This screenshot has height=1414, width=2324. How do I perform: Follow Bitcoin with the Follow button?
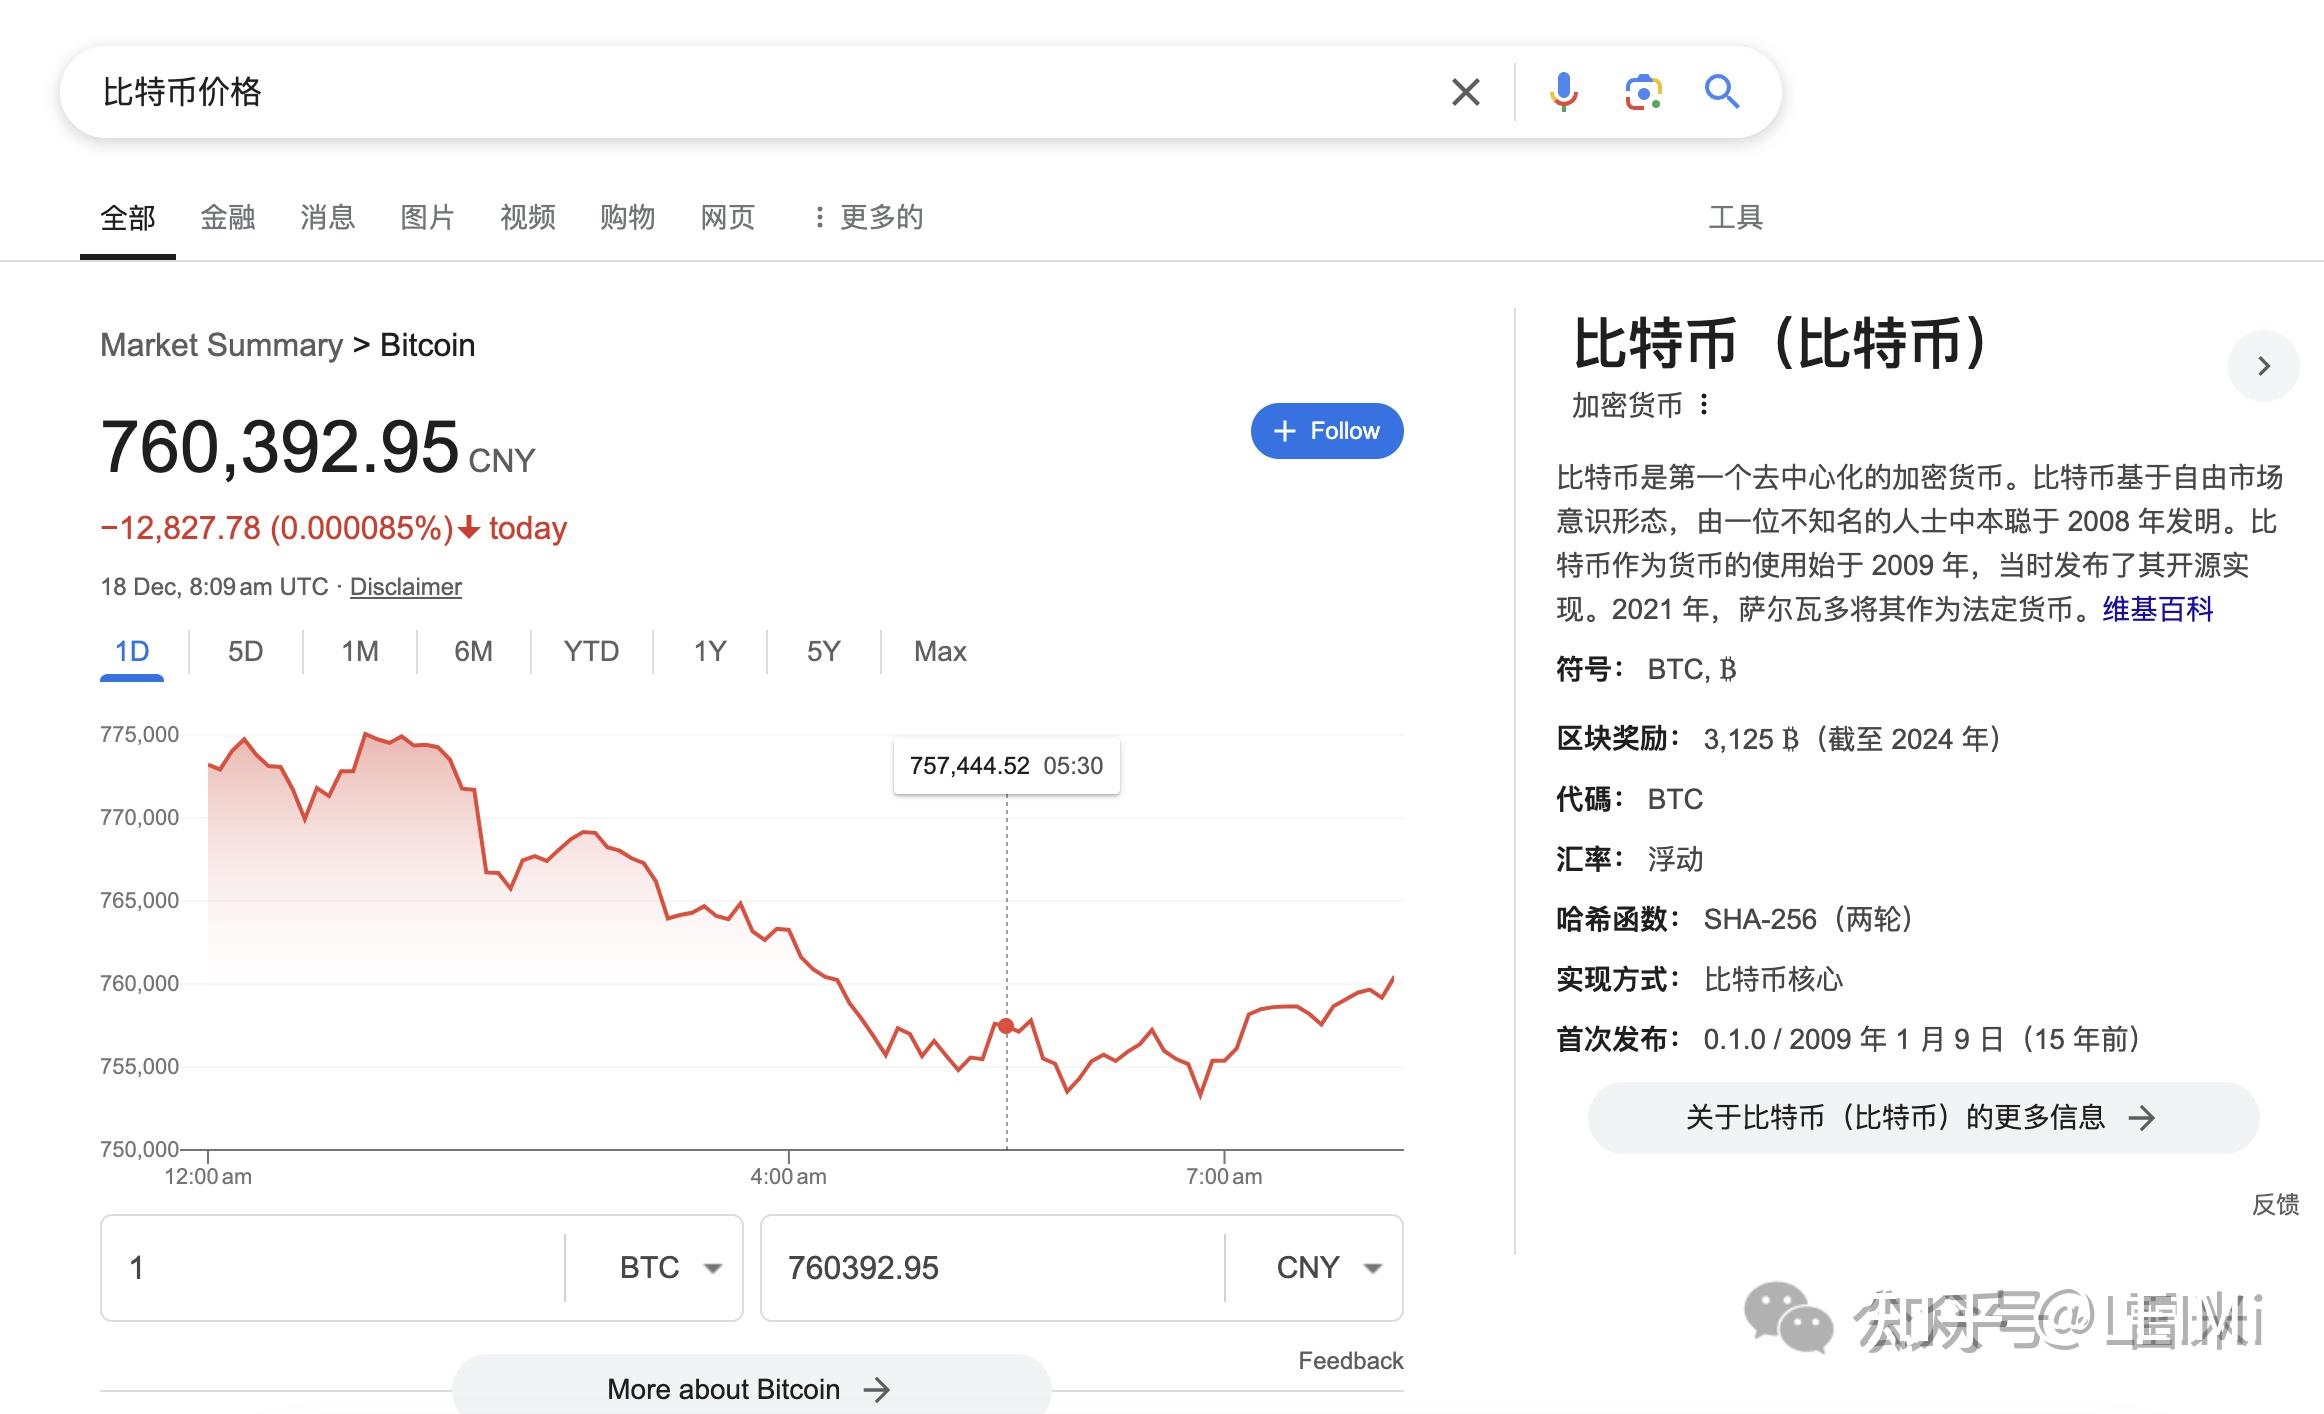(x=1327, y=431)
